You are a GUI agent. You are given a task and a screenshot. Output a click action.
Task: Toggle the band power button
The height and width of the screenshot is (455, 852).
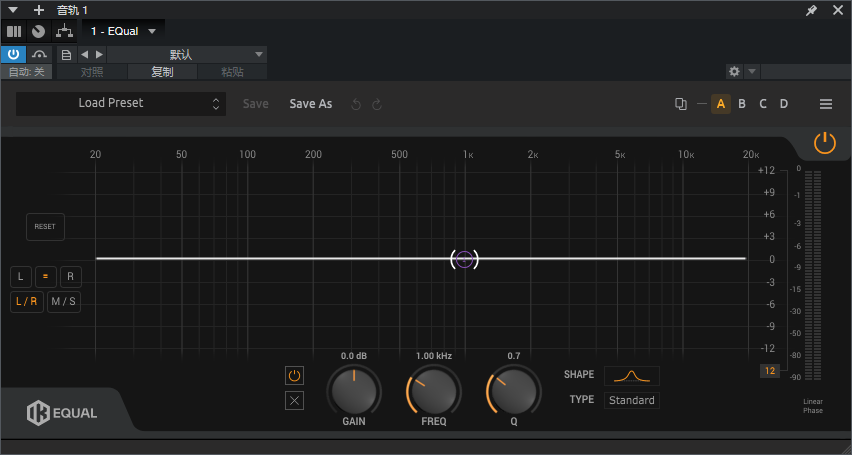tap(295, 375)
